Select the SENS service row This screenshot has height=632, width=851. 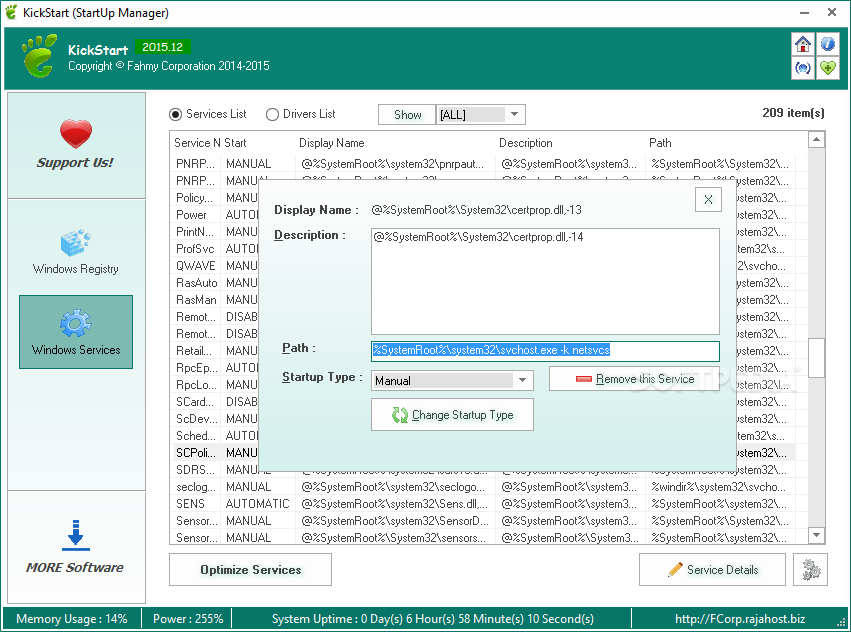pos(483,504)
